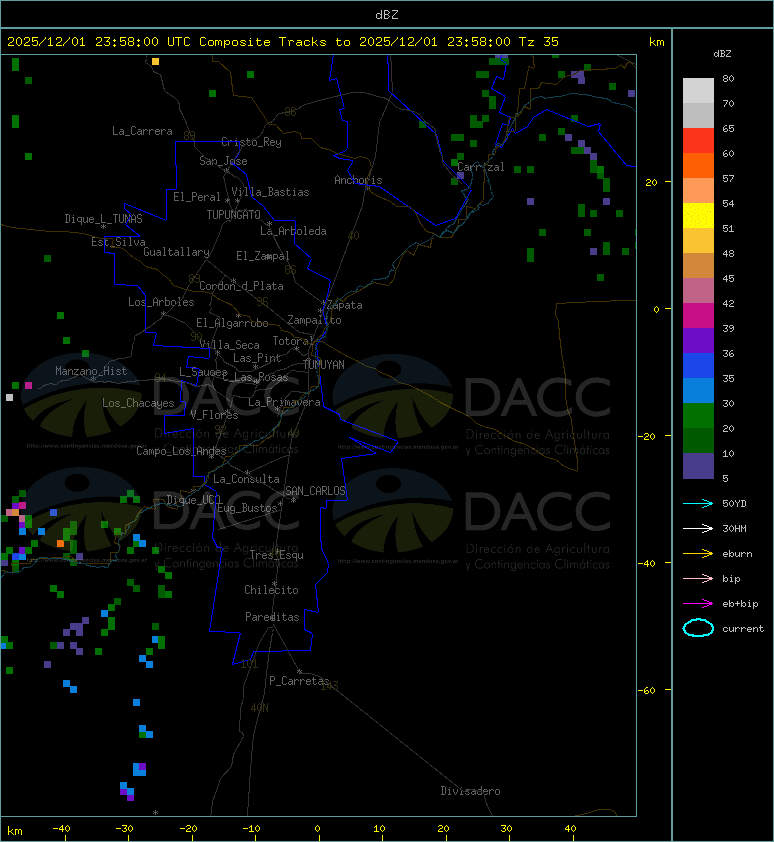Click the Manzano_Hist place label
The height and width of the screenshot is (842, 774).
coord(91,371)
